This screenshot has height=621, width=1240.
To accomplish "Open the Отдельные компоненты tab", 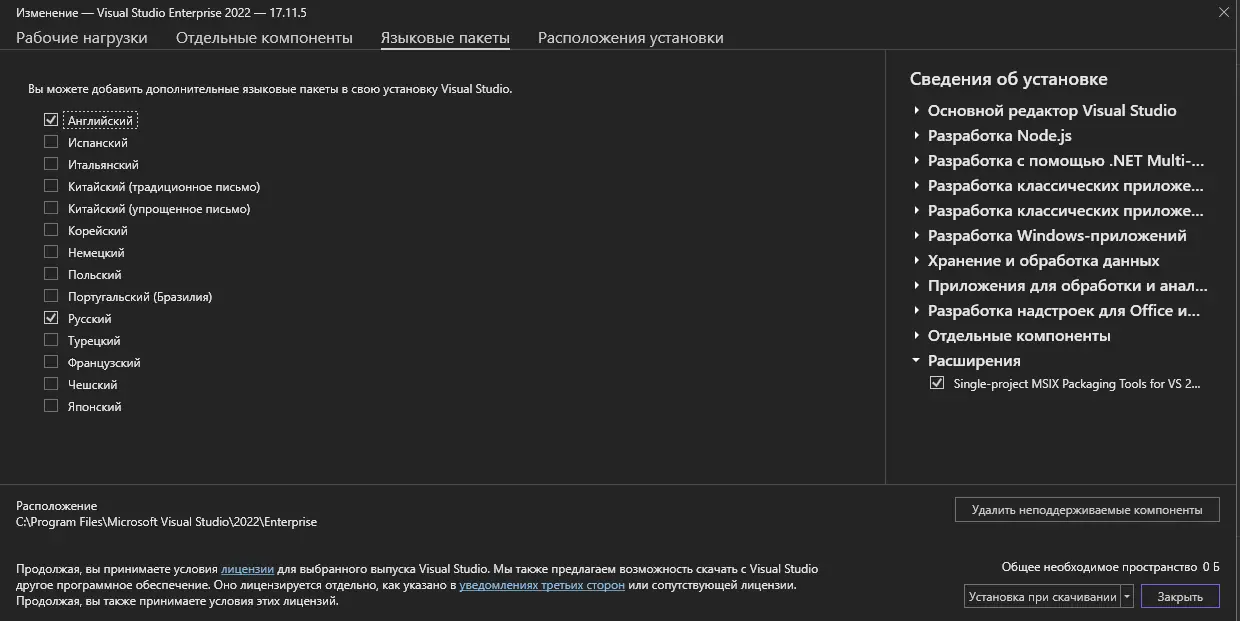I will [x=264, y=38].
